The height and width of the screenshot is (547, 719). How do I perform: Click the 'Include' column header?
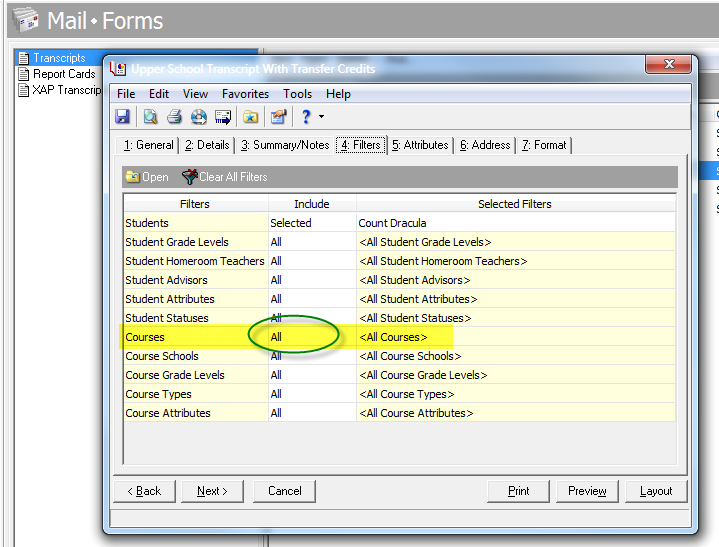tap(312, 204)
